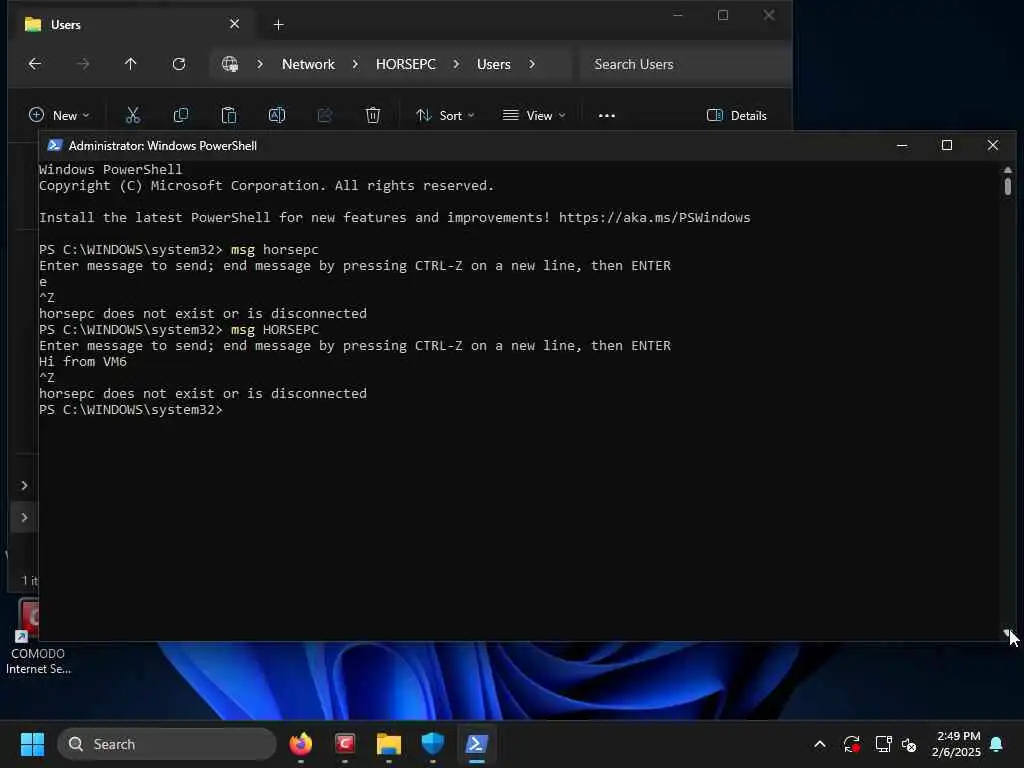Image resolution: width=1024 pixels, height=768 pixels.
Task: Click the muted volume tray icon
Action: pyautogui.click(x=908, y=744)
